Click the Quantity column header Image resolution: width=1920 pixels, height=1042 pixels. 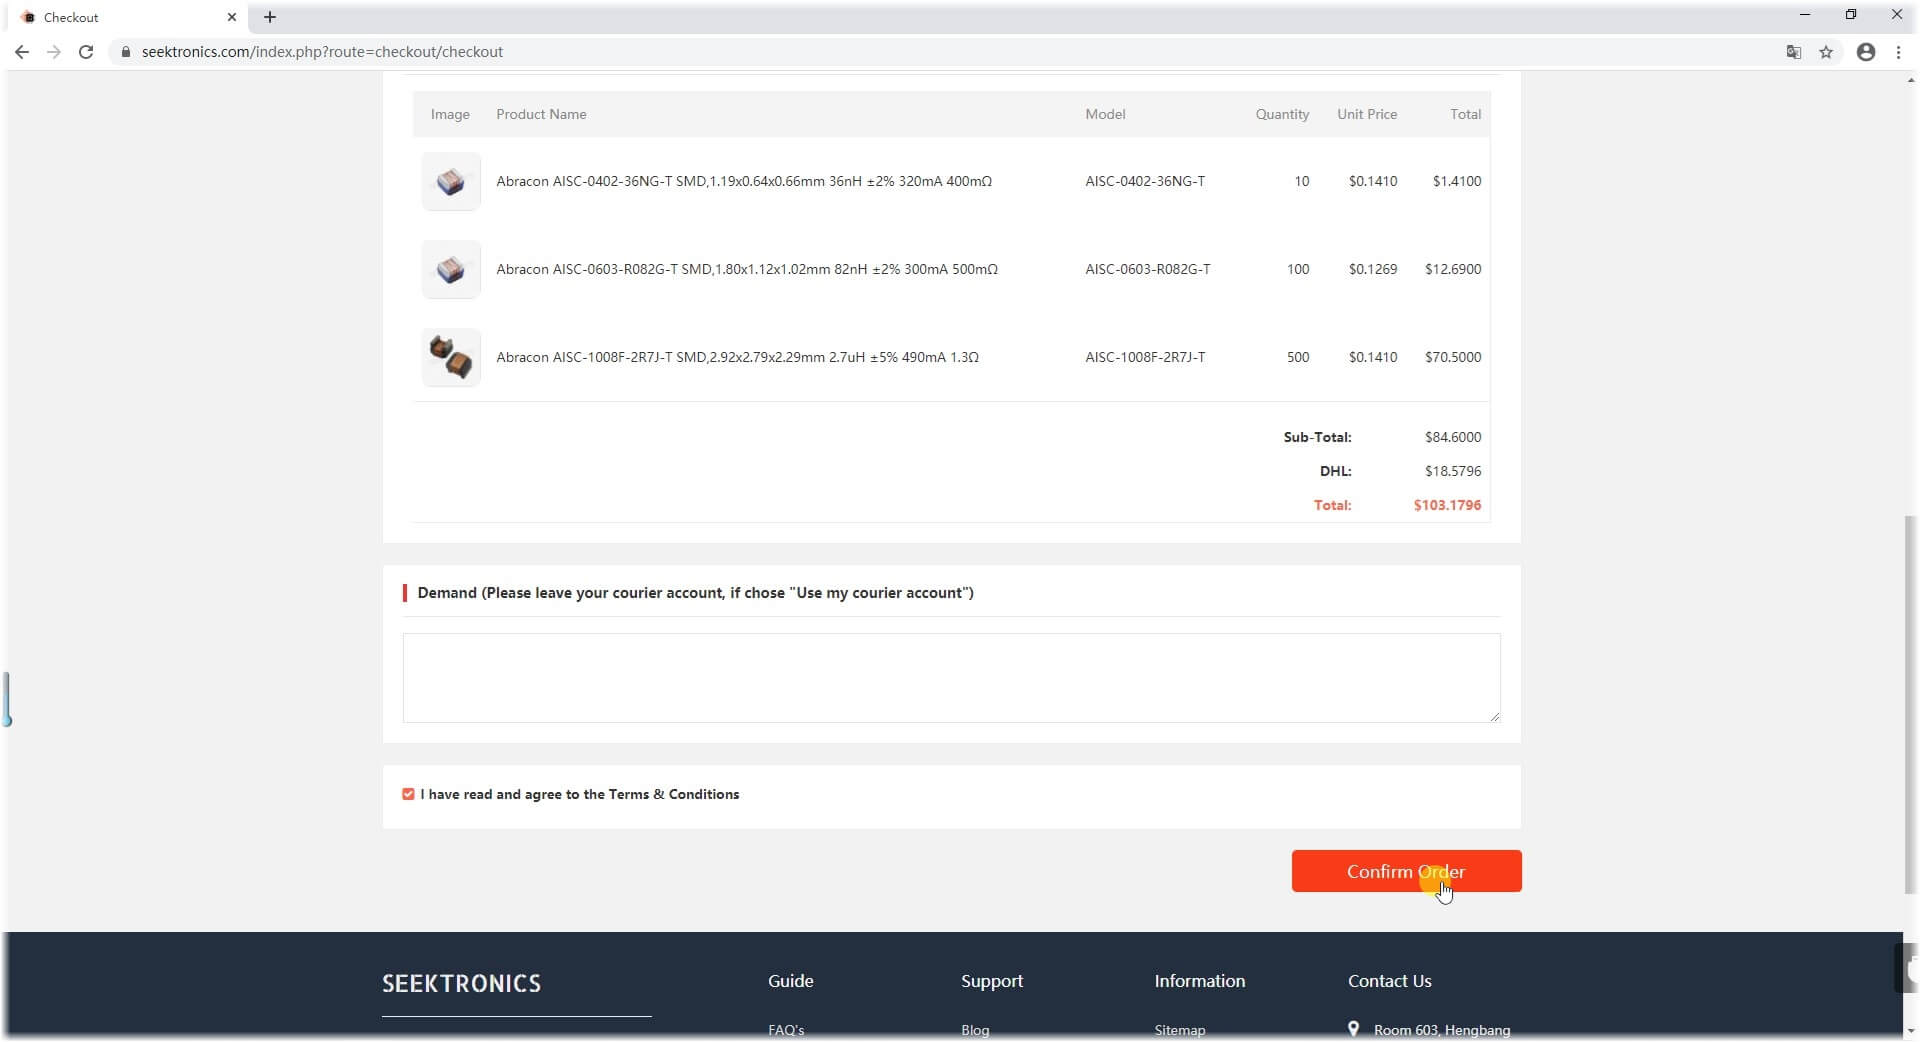[1282, 114]
